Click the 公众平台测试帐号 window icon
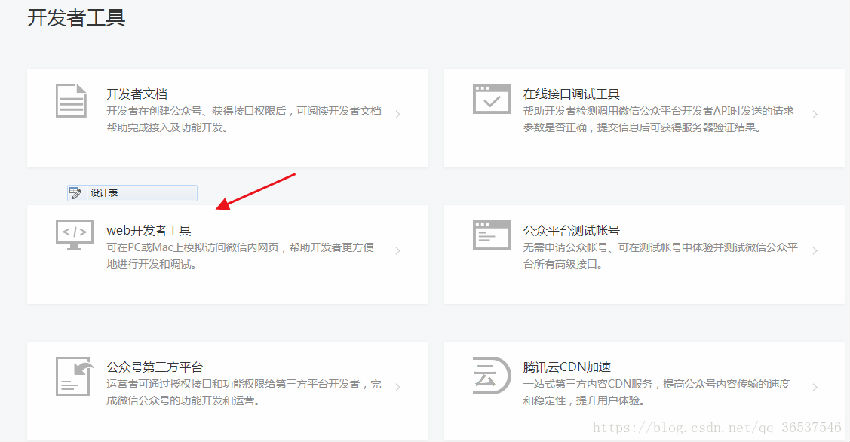Screen dimensions: 850x442 coord(492,236)
